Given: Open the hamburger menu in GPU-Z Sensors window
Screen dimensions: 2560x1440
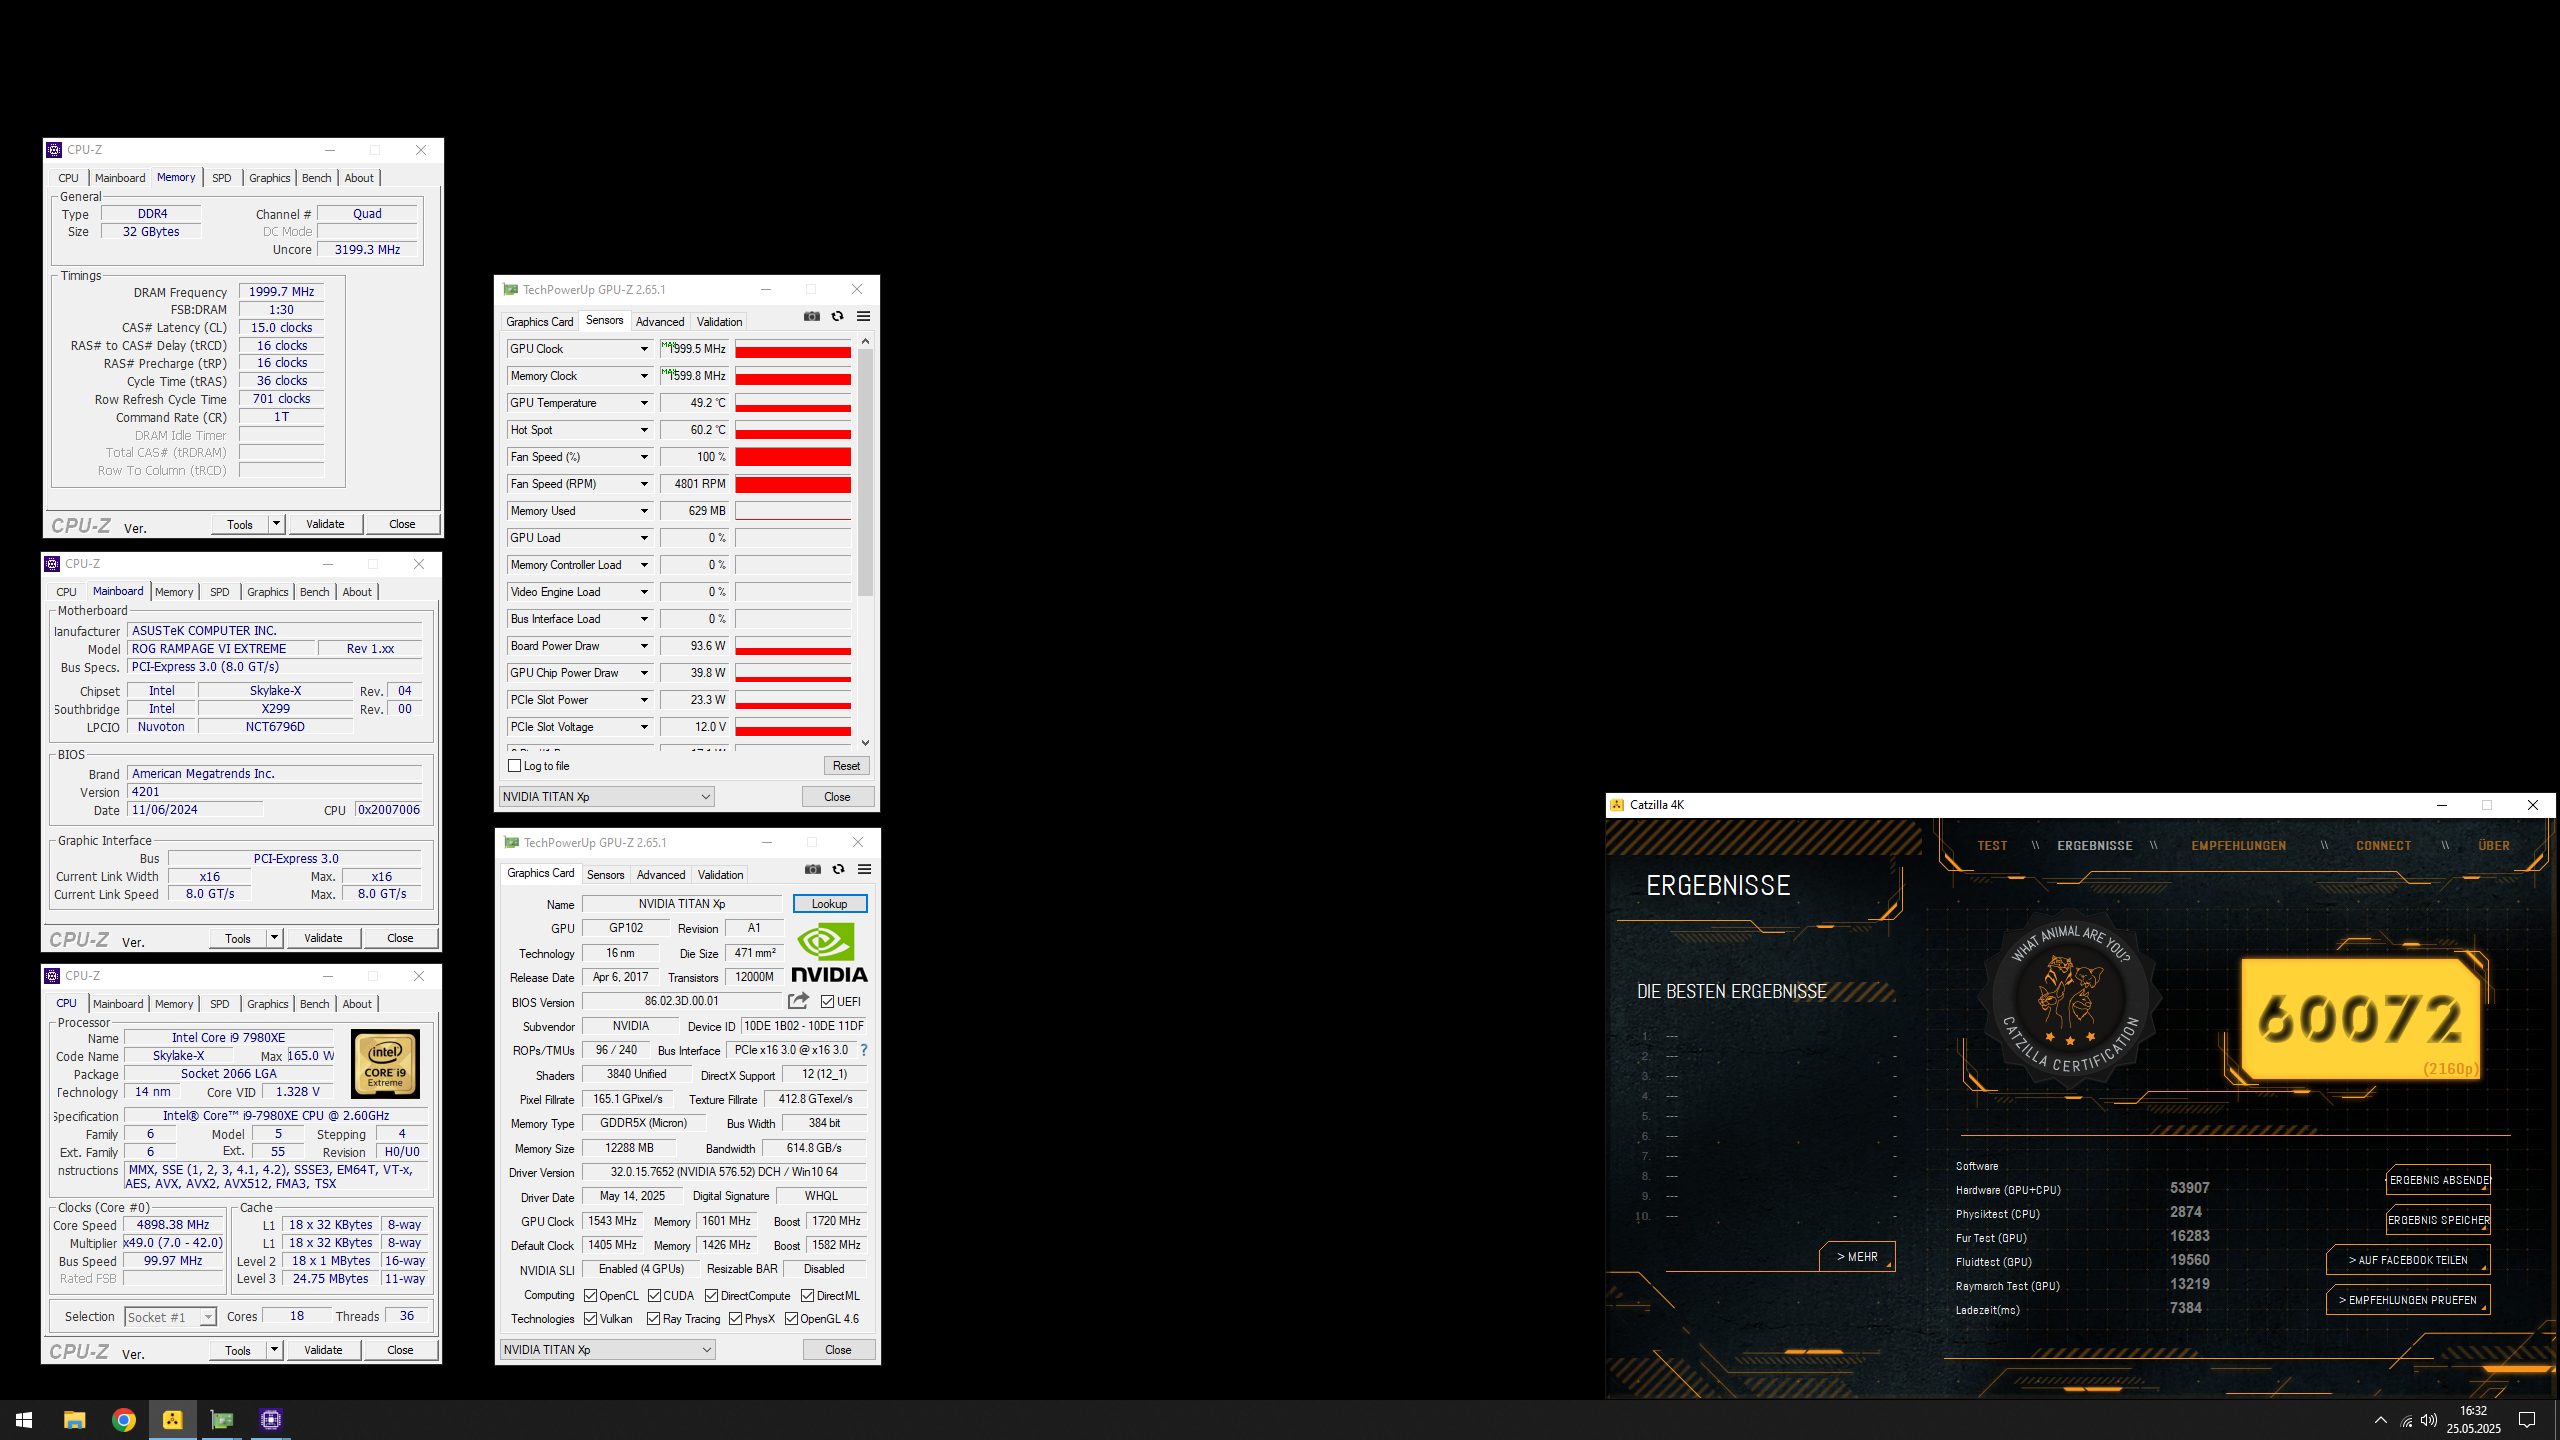Looking at the screenshot, I should 864,317.
